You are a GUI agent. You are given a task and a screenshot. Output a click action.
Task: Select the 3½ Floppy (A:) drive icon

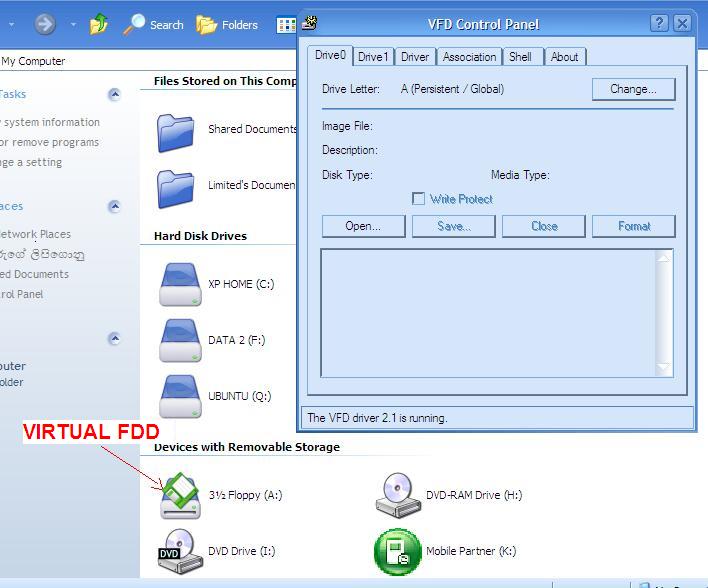click(x=180, y=495)
